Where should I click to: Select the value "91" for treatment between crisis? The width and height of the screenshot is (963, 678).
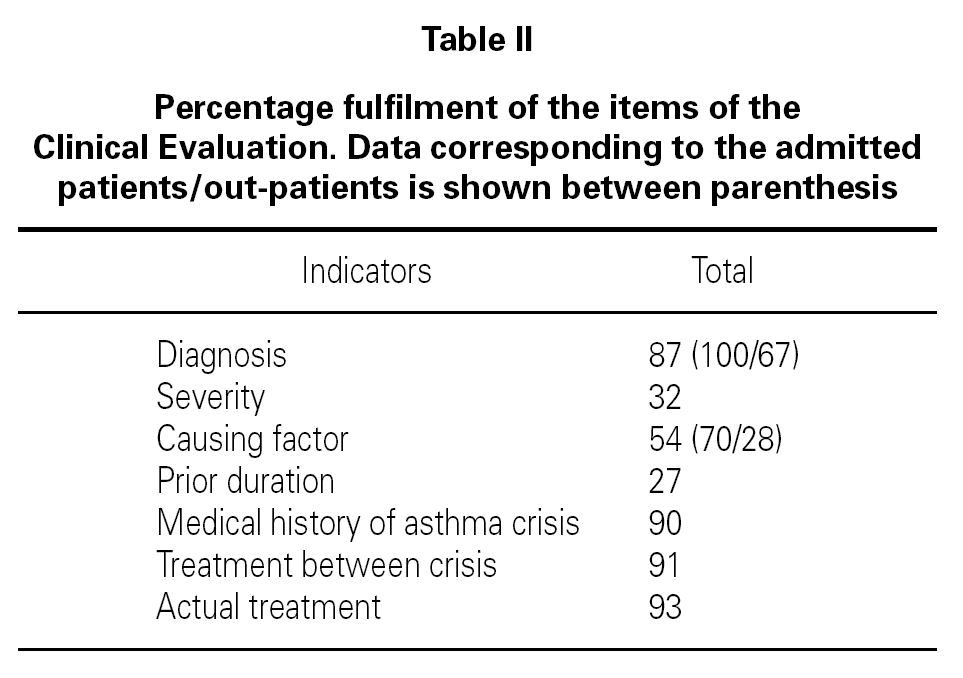pyautogui.click(x=664, y=565)
